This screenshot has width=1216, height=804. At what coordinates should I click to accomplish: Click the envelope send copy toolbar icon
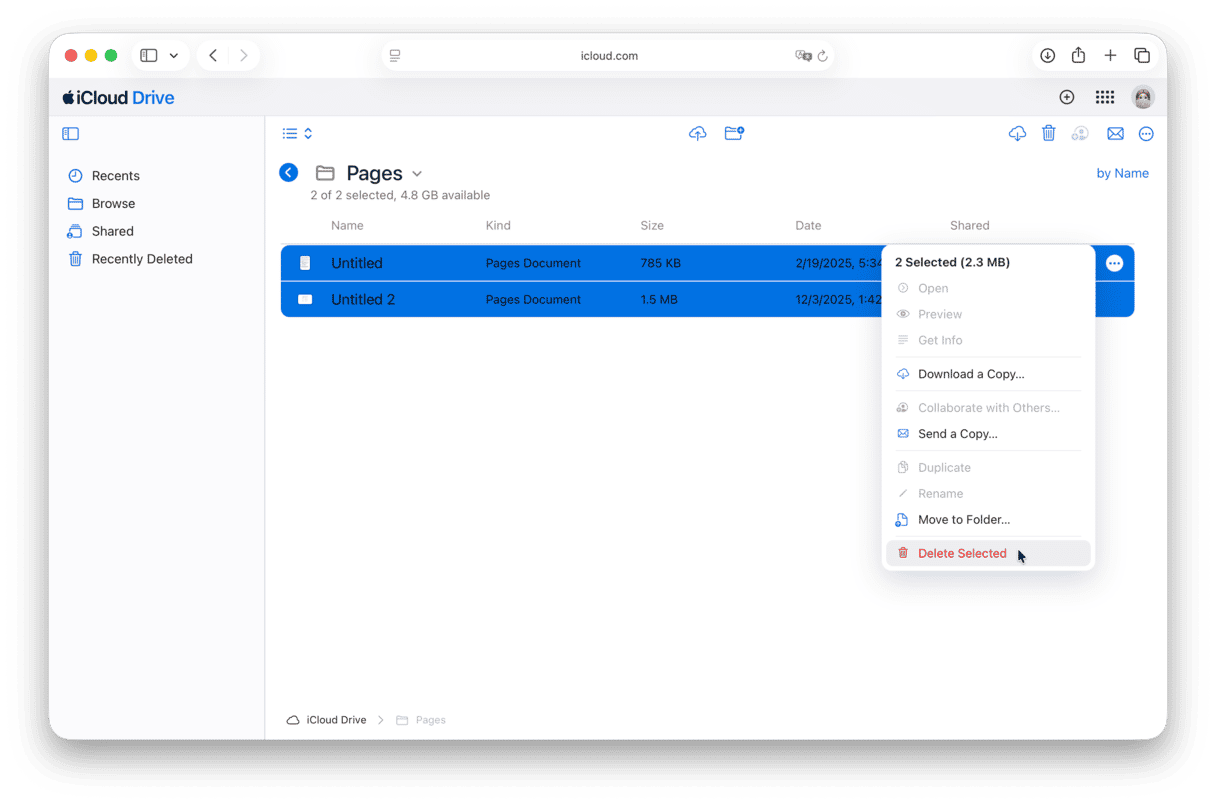coord(1115,133)
